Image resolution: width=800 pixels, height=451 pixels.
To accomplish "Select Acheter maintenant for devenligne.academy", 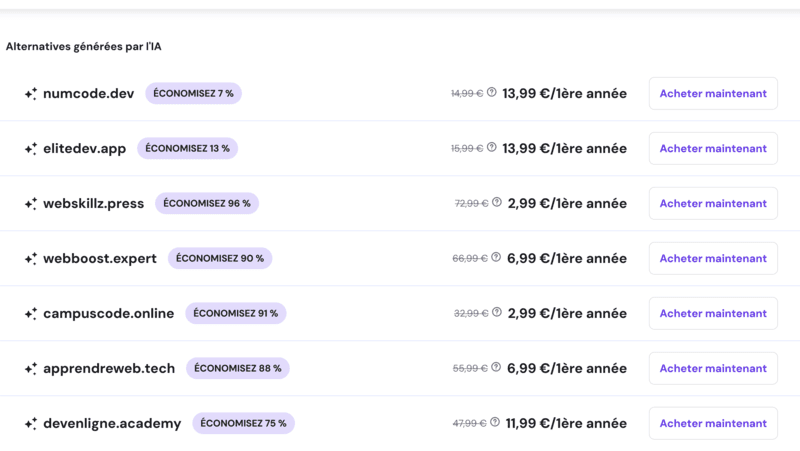I will pyautogui.click(x=713, y=423).
